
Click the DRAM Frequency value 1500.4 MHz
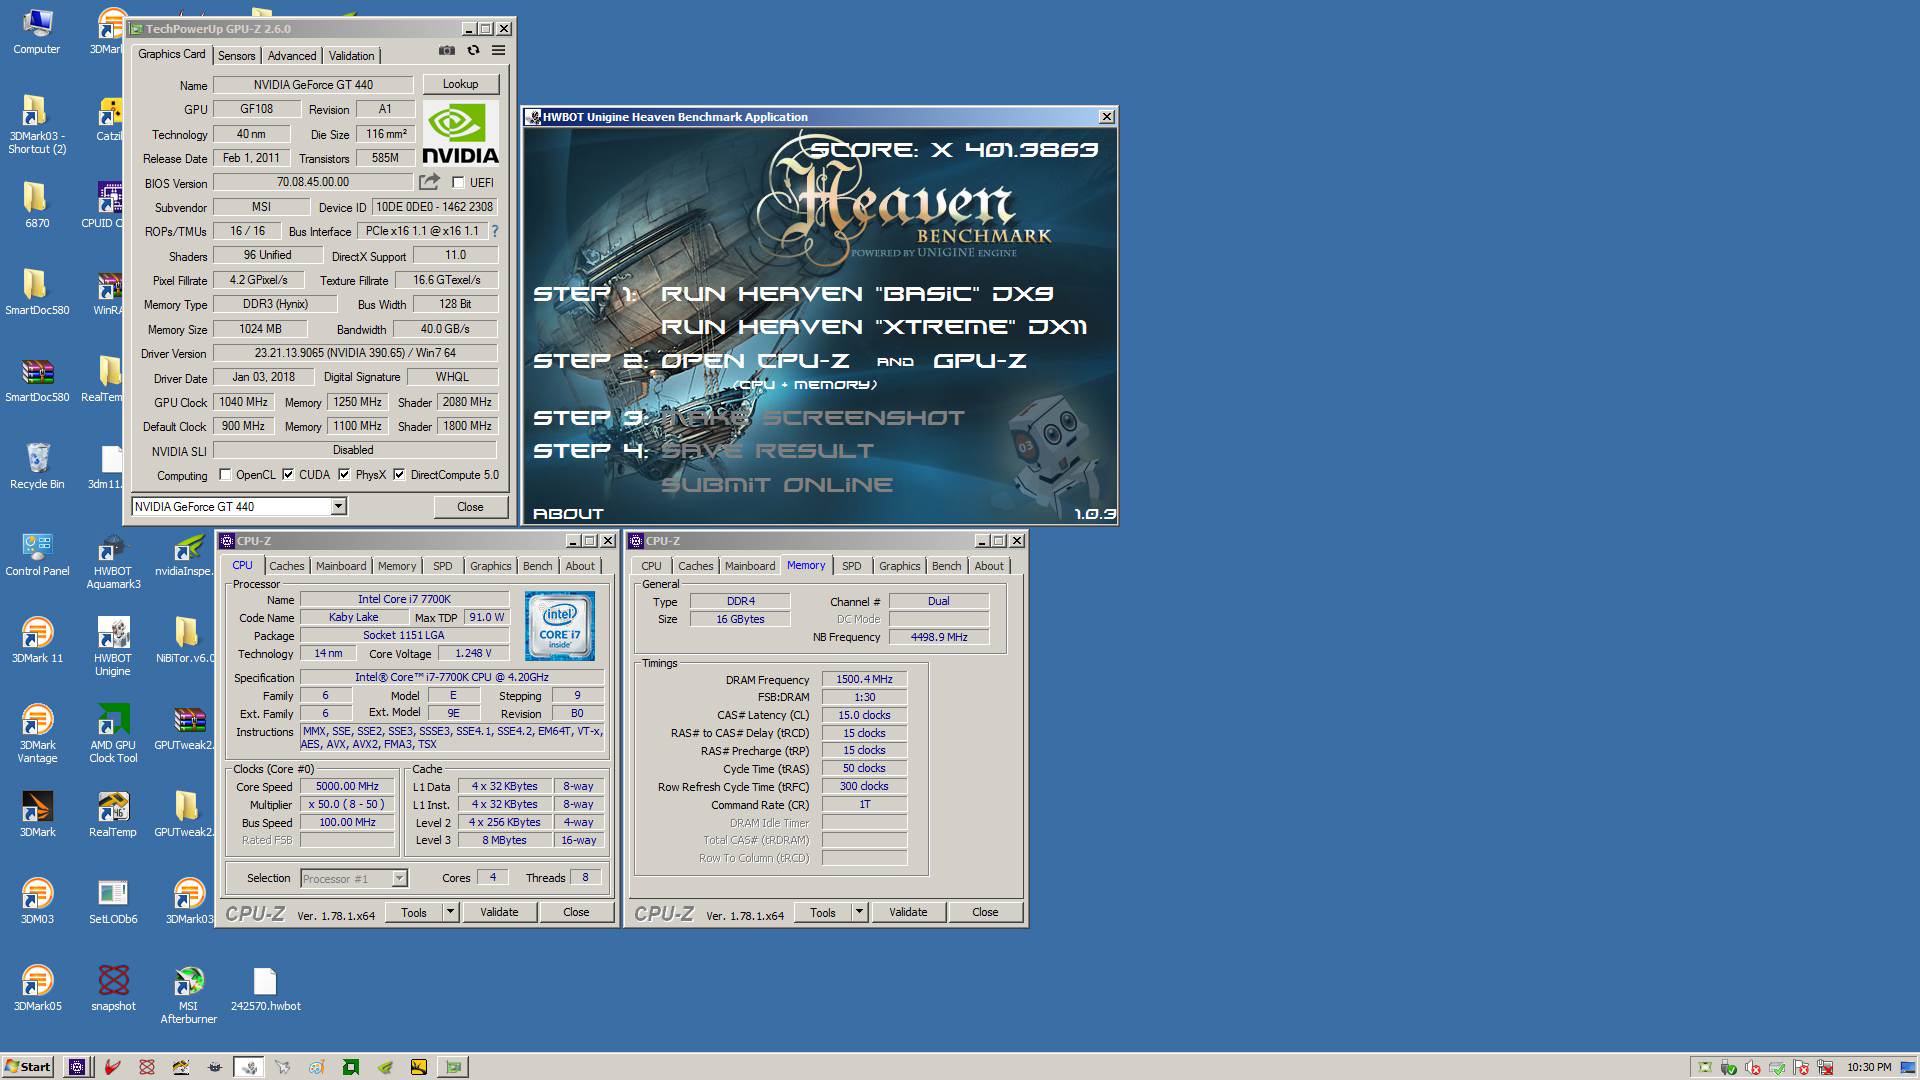tap(864, 679)
